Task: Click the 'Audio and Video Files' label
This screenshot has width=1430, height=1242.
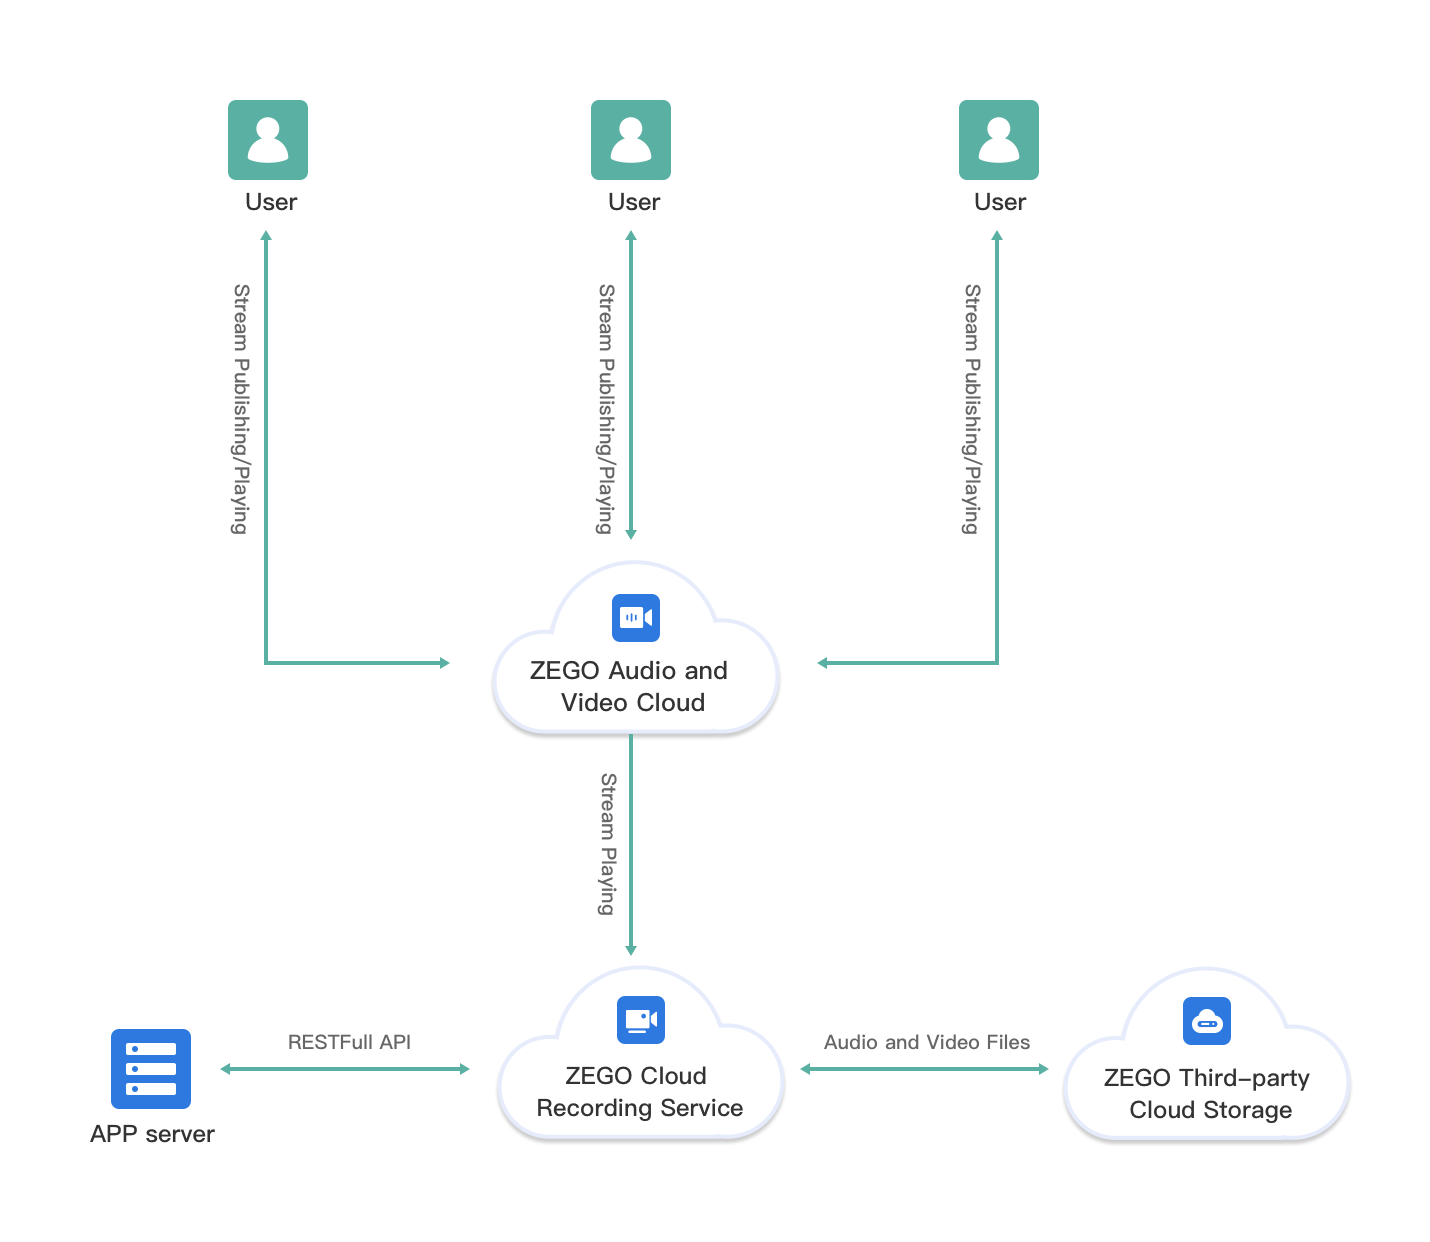Action: click(927, 1042)
